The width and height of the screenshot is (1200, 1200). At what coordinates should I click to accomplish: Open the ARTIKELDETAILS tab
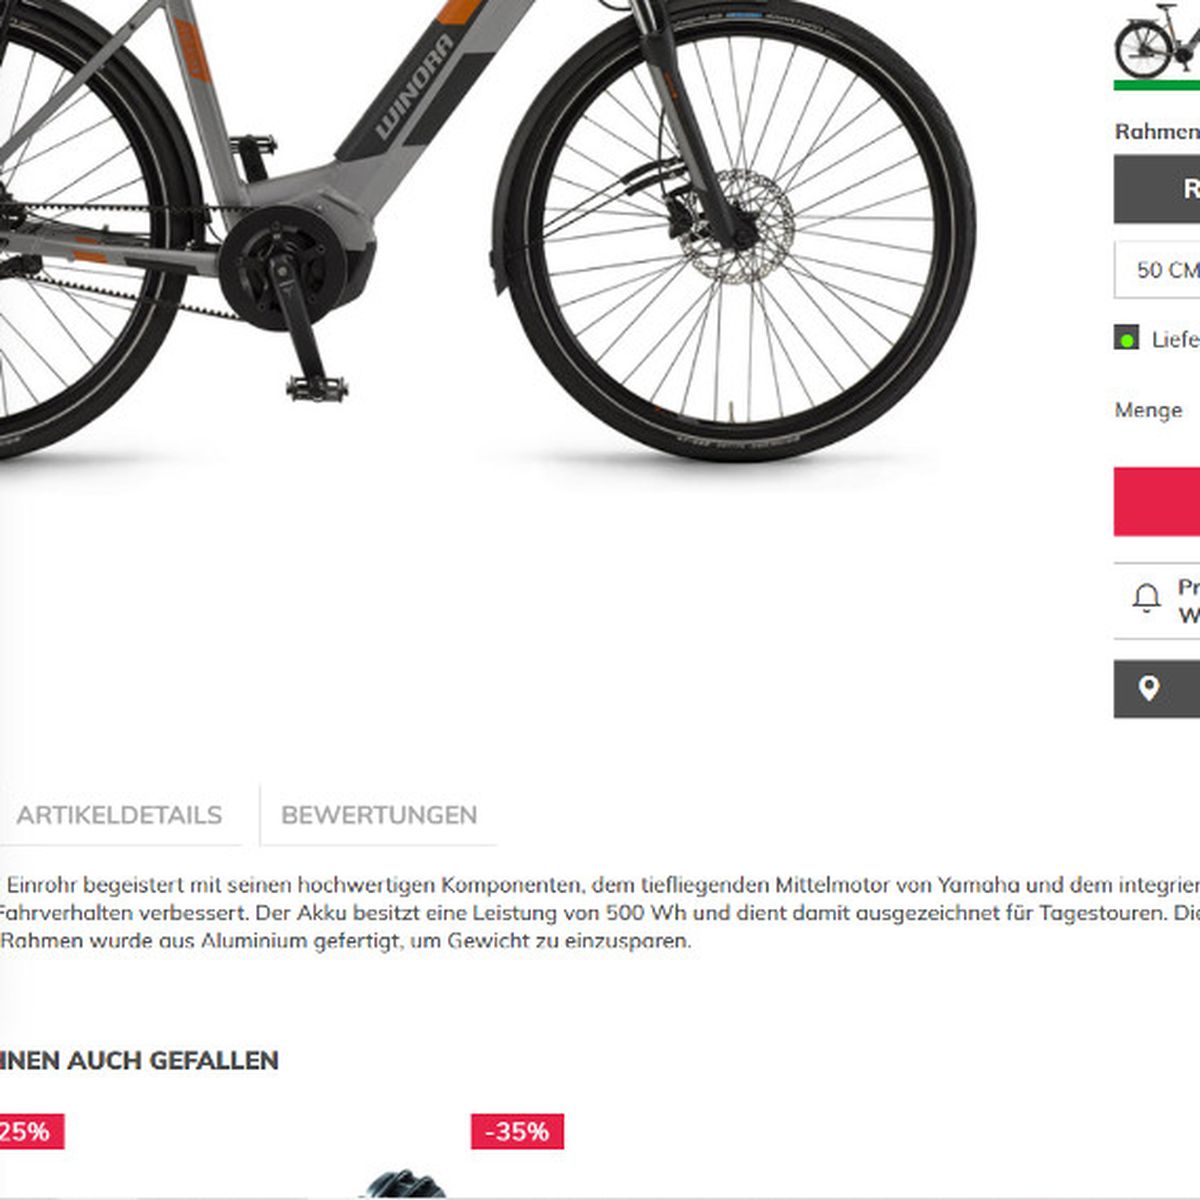119,815
